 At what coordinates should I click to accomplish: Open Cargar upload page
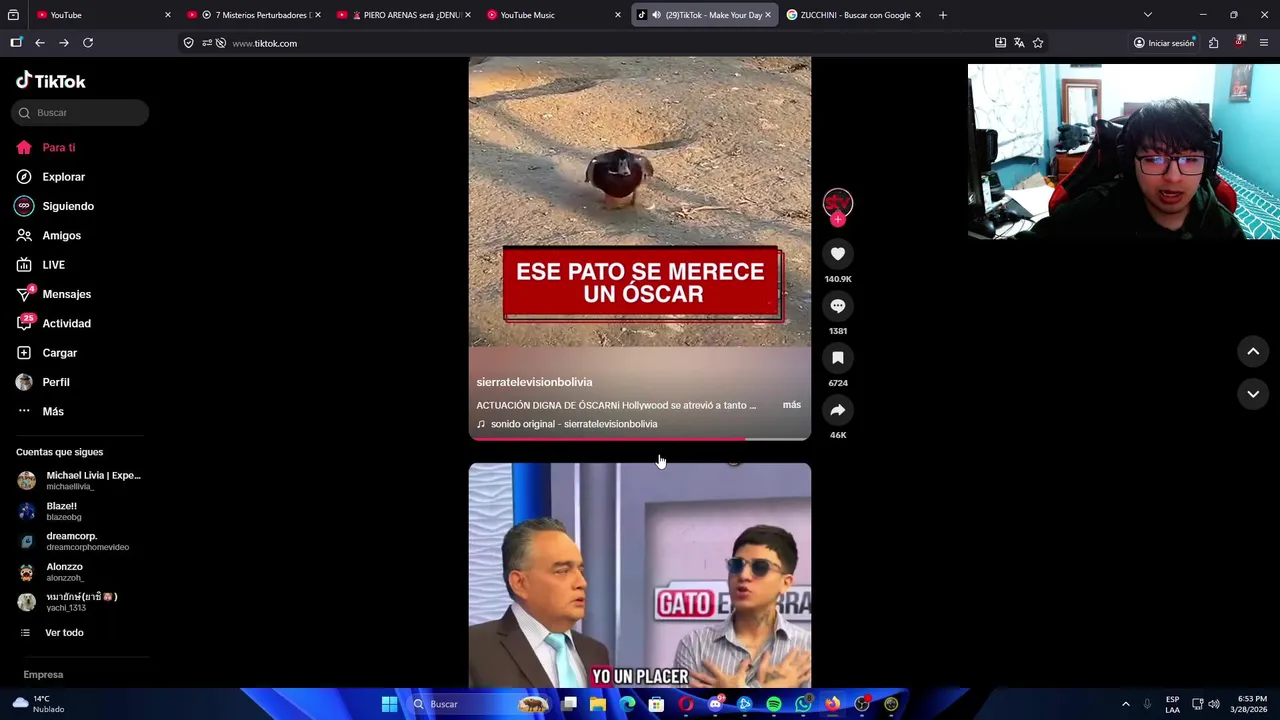46,353
